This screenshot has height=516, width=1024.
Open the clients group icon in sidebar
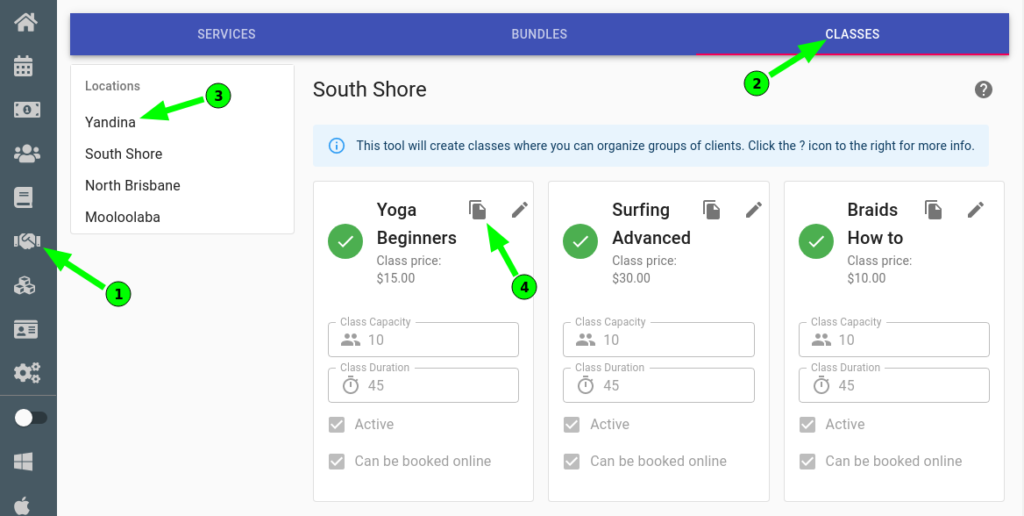[27, 153]
